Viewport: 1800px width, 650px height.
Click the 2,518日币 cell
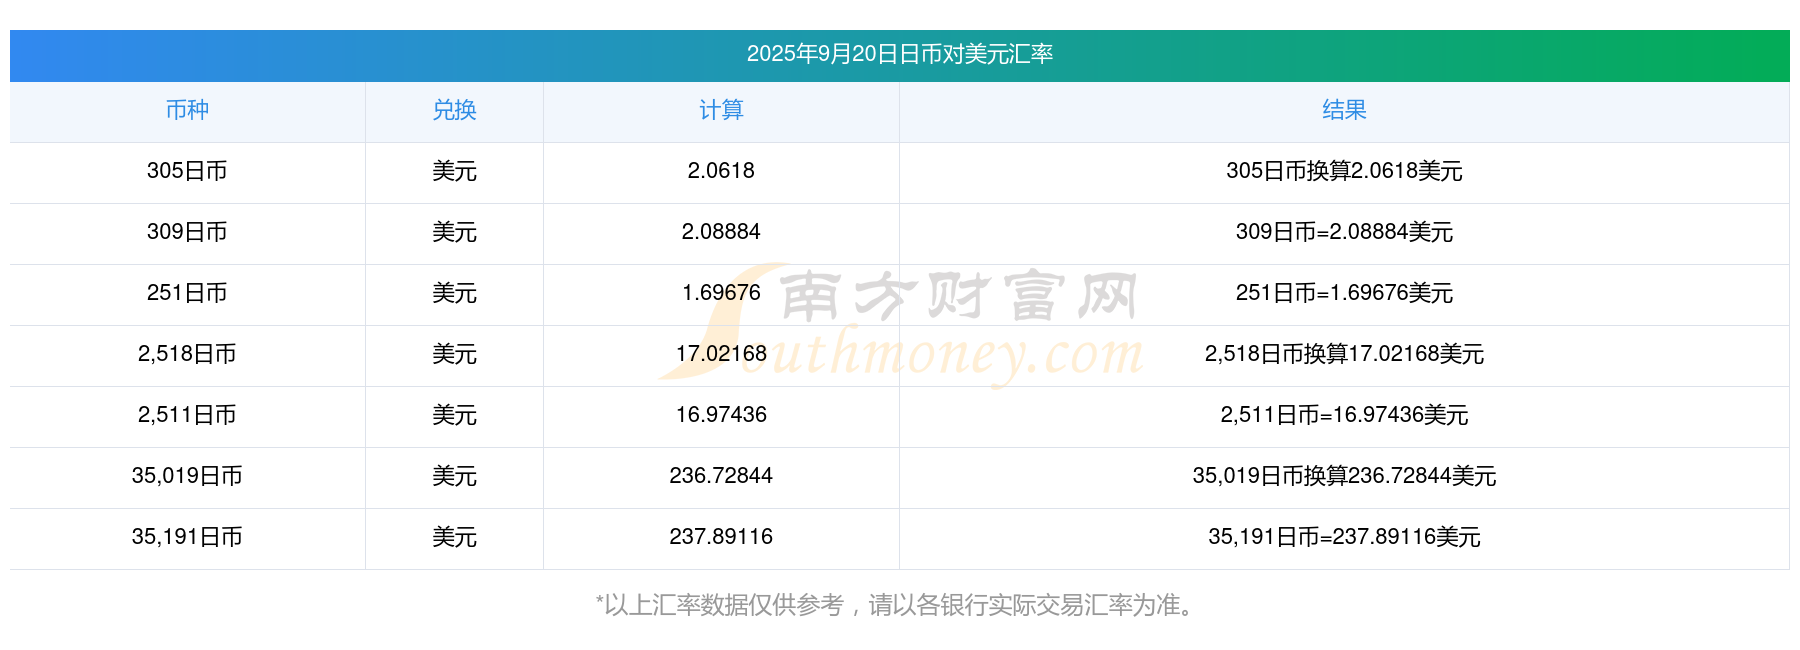[187, 354]
